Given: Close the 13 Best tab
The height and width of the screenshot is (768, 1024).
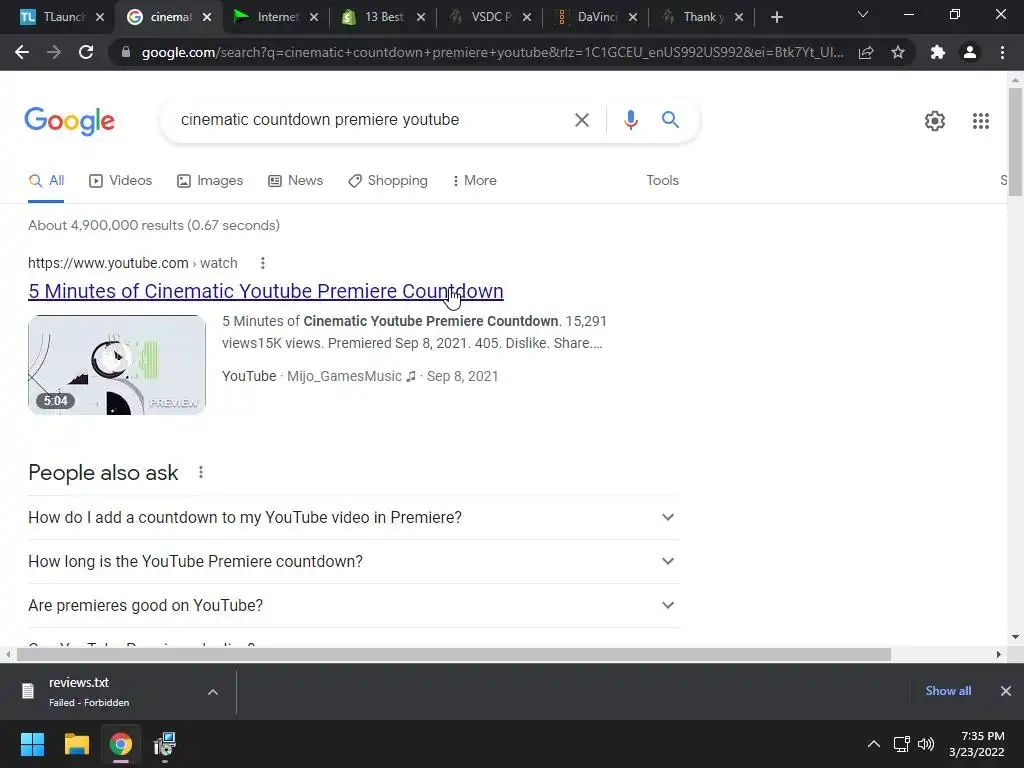Looking at the screenshot, I should click(421, 17).
